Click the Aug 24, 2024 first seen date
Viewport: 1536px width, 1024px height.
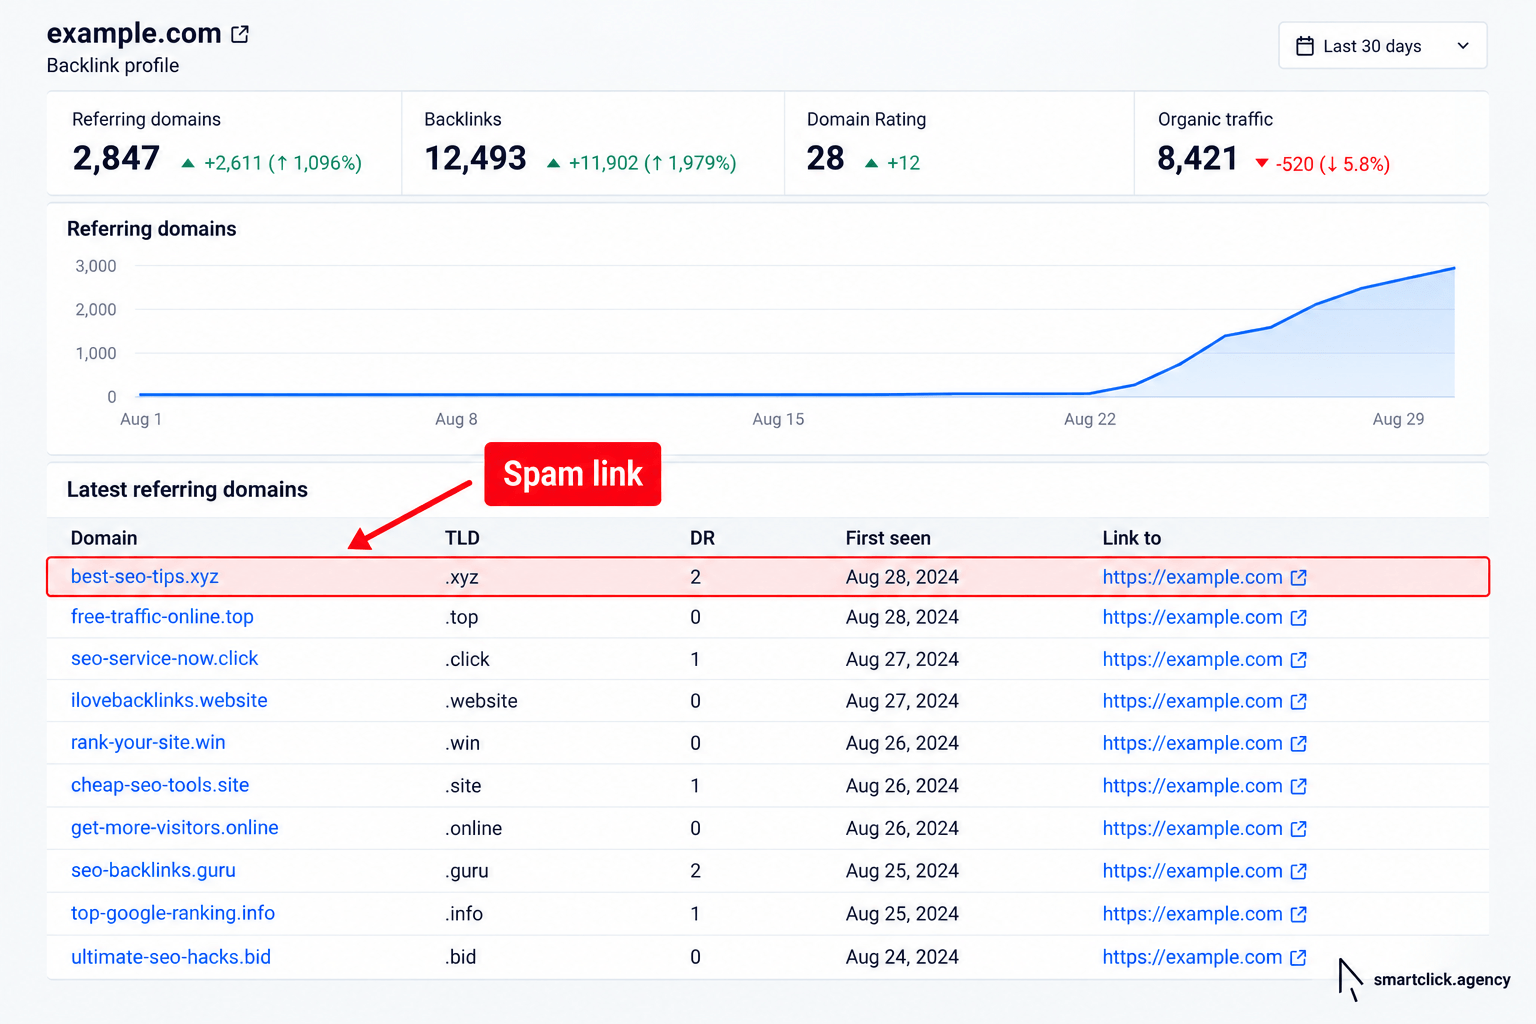[x=902, y=957]
